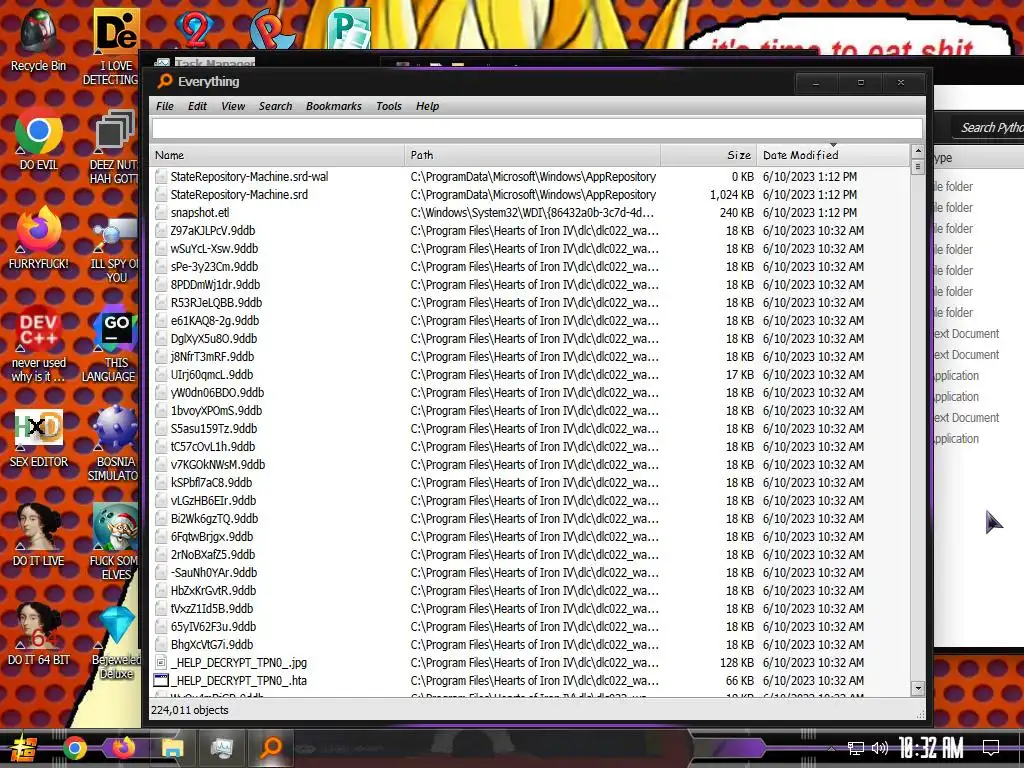1024x768 pixels.
Task: Click the vertical scrollbar thumb
Action: [918, 167]
